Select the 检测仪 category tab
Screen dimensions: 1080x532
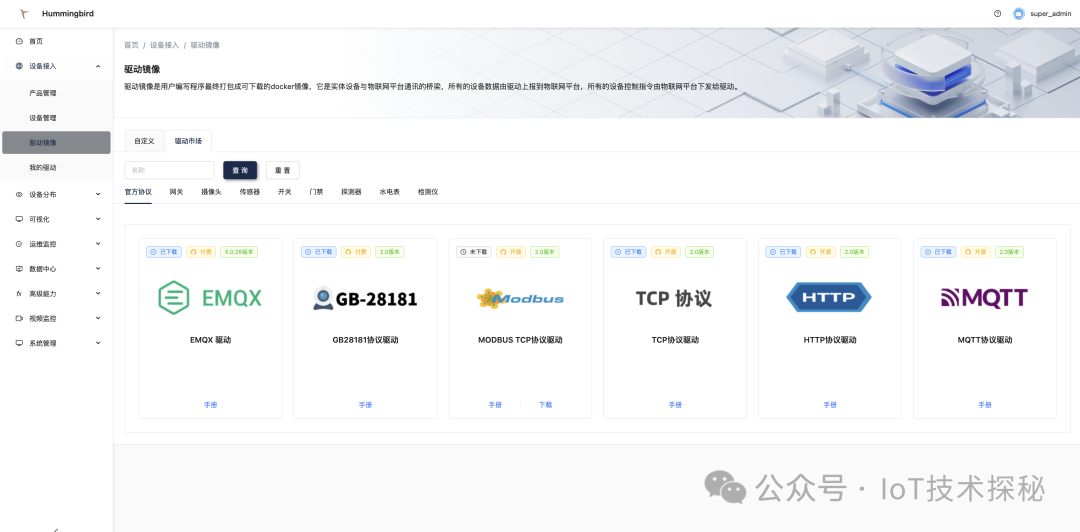point(428,192)
